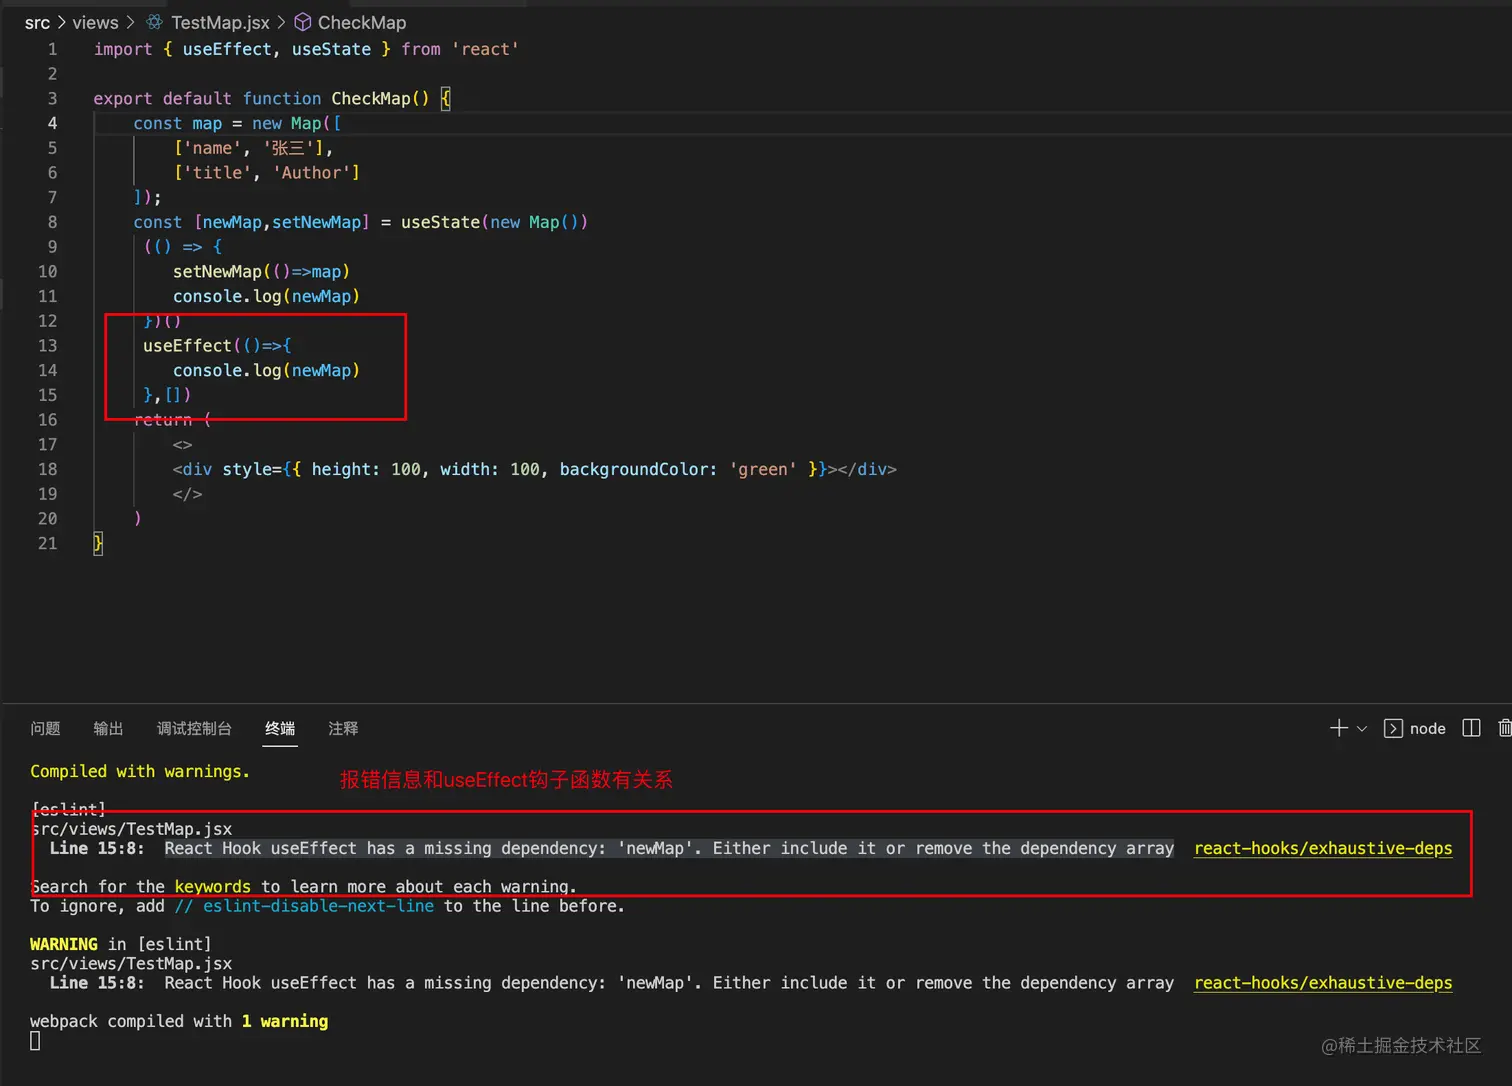1512x1086 pixels.
Task: Click backgroundColor in the div style
Action: pos(634,470)
